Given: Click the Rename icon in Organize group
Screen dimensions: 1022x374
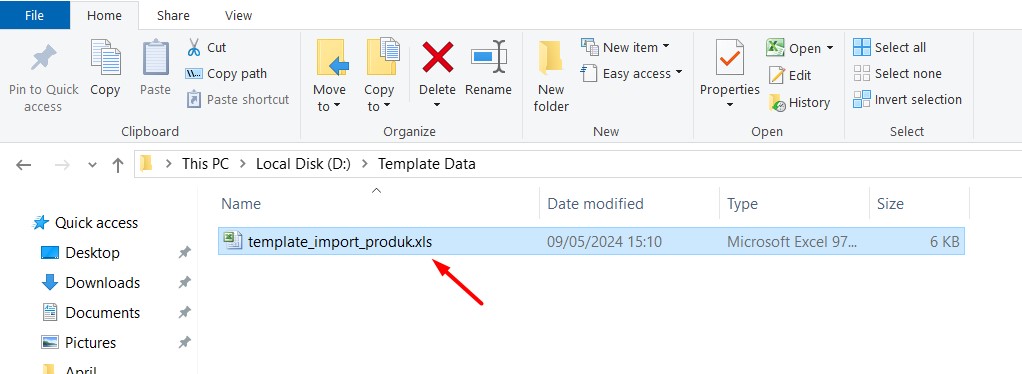Looking at the screenshot, I should 488,57.
